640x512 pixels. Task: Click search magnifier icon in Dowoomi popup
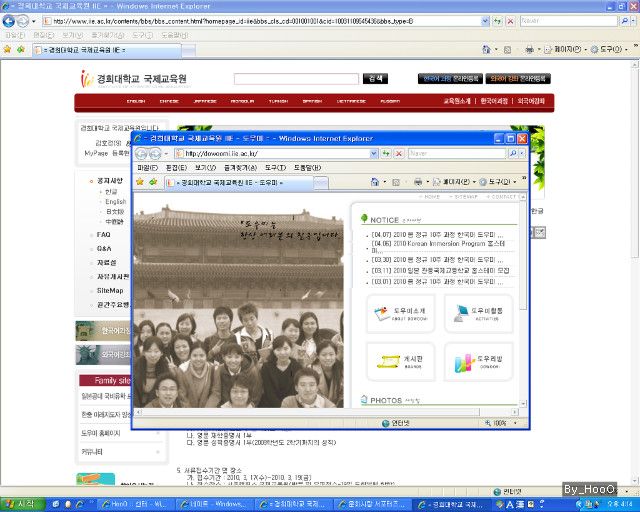(x=513, y=154)
